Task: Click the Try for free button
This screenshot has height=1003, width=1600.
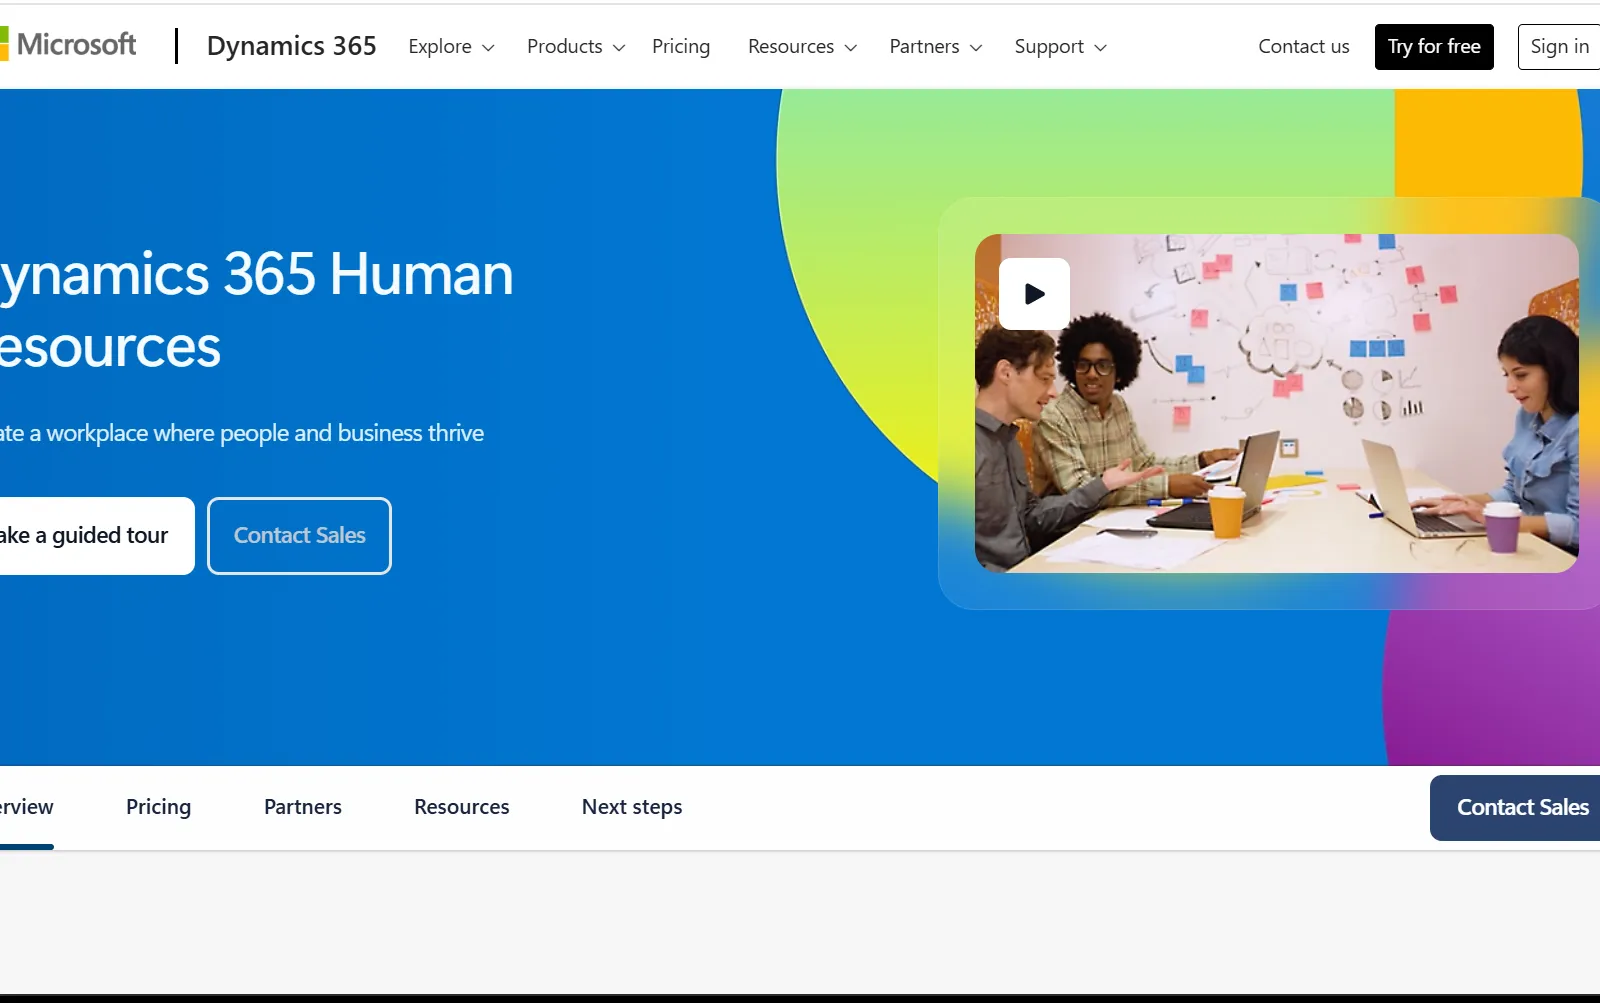Action: [1434, 47]
